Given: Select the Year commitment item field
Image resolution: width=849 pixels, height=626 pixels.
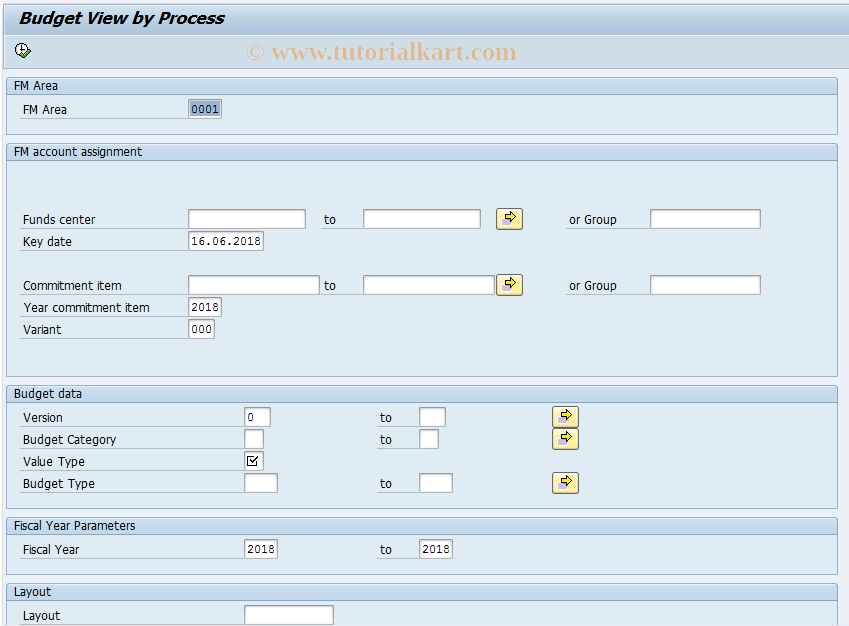Looking at the screenshot, I should pos(204,306).
